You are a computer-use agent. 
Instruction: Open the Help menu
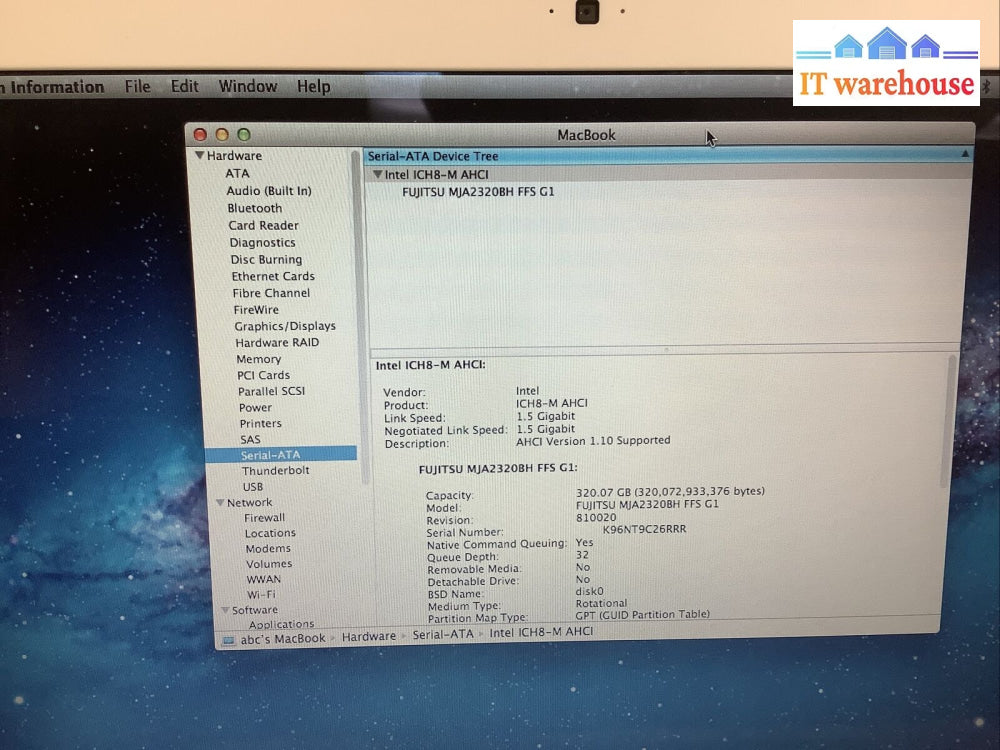(313, 87)
